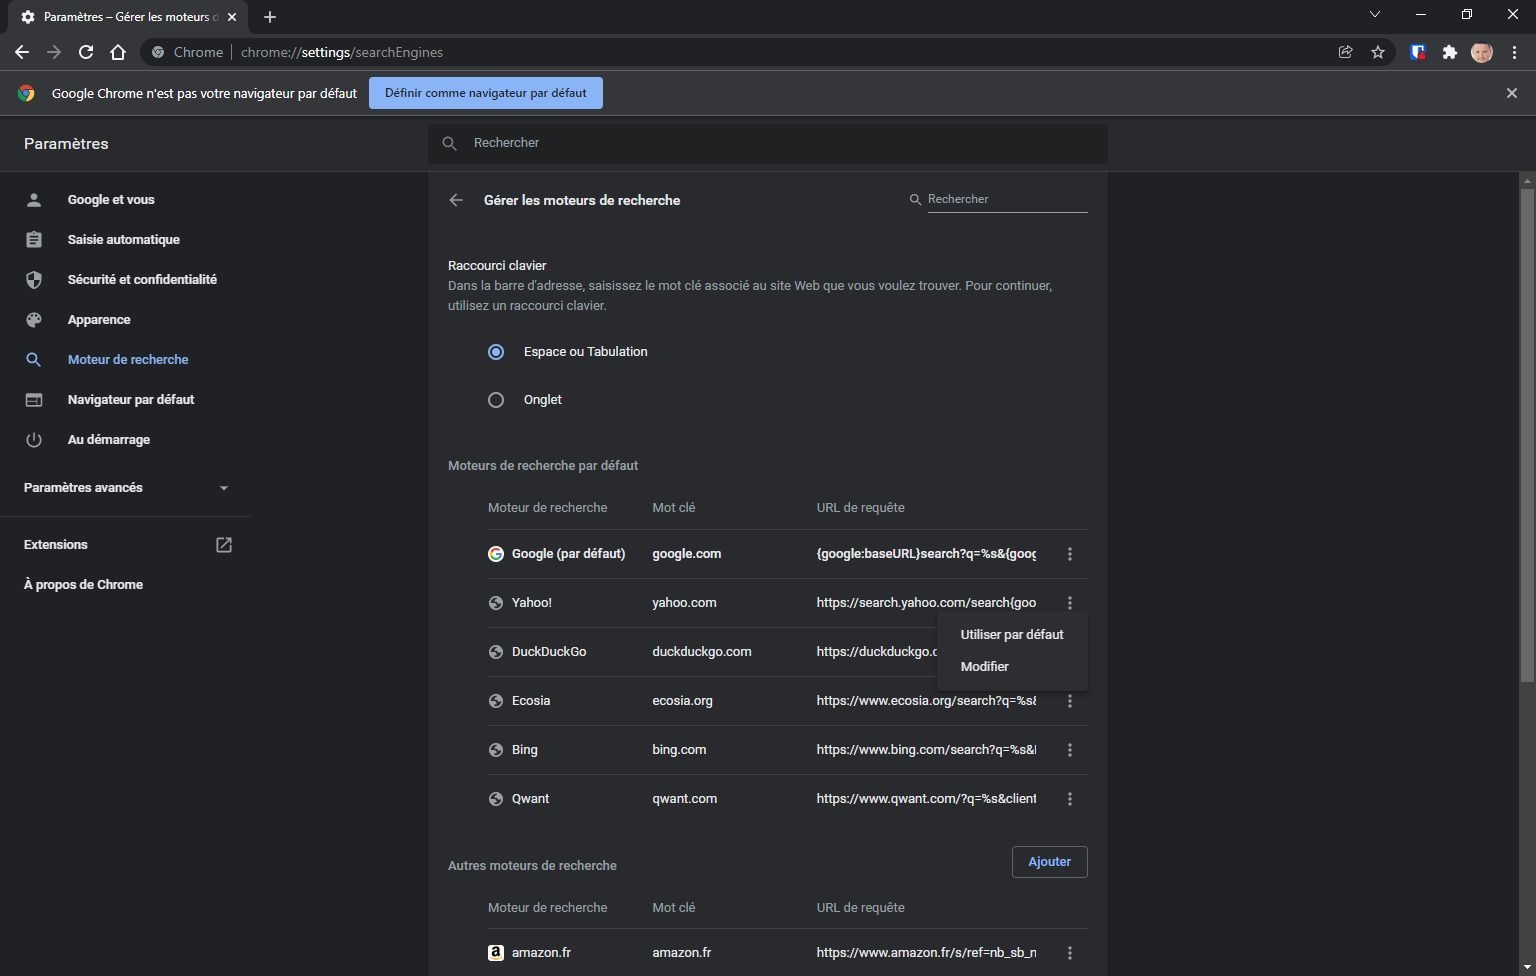Click the Bing search URL cell
This screenshot has height=976, width=1536.
(926, 750)
